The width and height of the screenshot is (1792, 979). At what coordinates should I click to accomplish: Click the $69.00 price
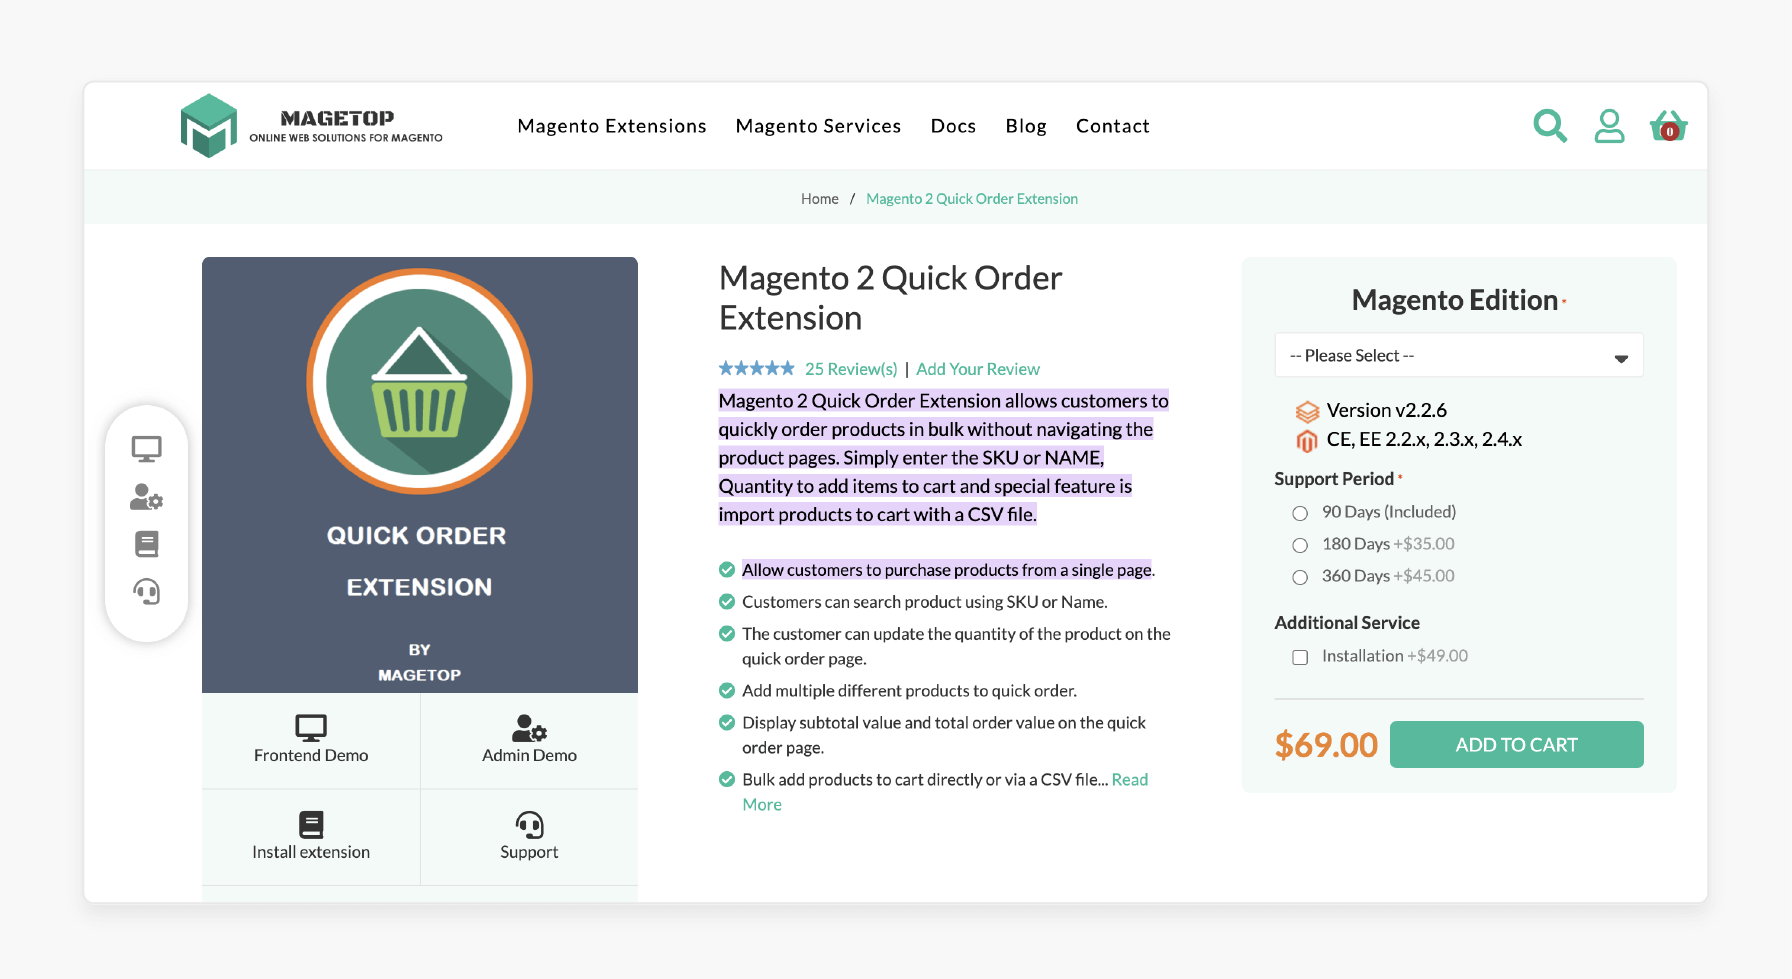click(x=1326, y=745)
